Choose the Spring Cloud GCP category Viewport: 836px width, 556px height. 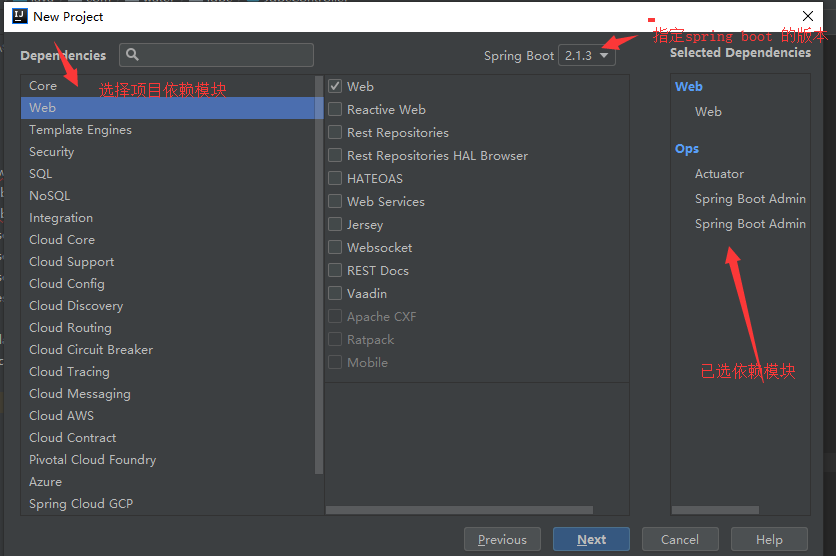coord(168,503)
